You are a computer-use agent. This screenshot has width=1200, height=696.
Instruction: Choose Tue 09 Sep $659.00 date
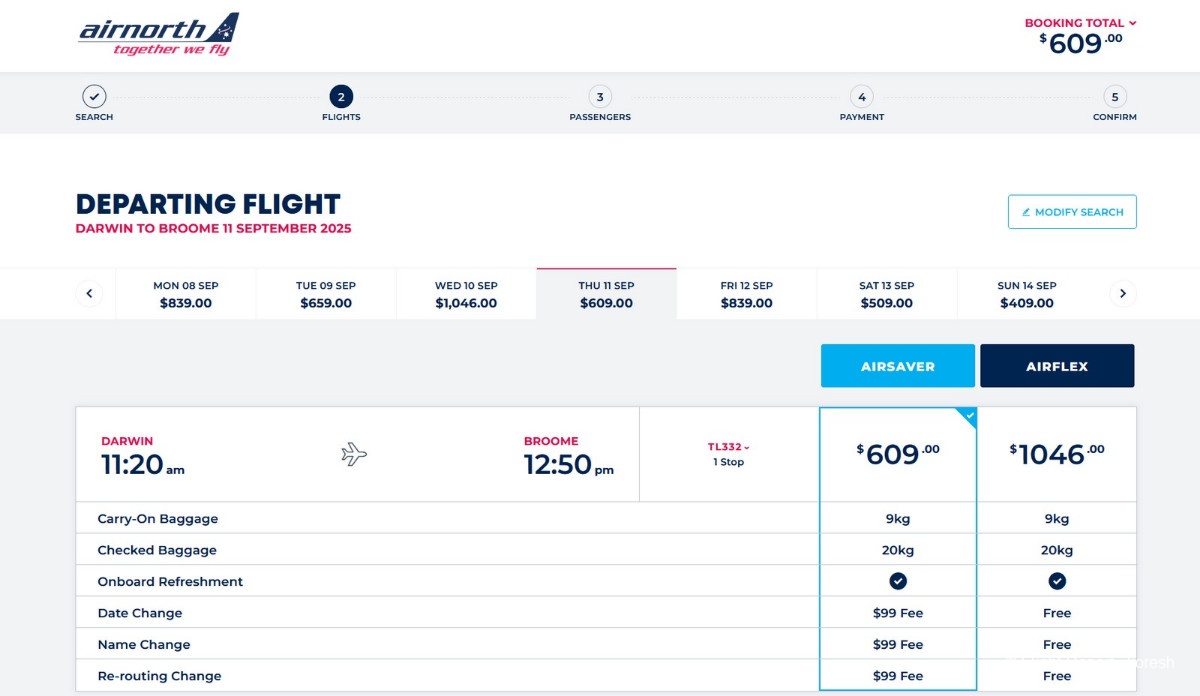[326, 294]
